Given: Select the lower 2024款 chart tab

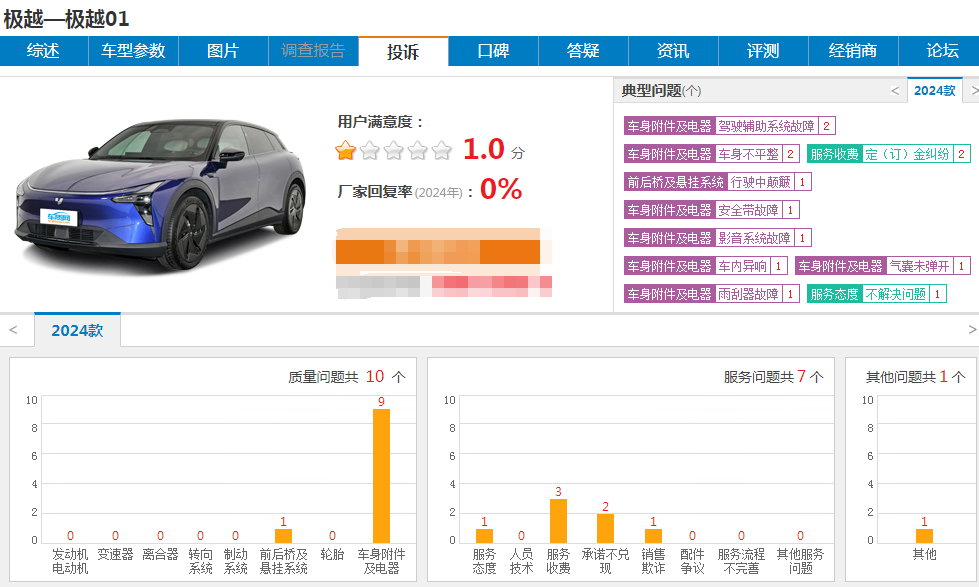Looking at the screenshot, I should [x=77, y=330].
